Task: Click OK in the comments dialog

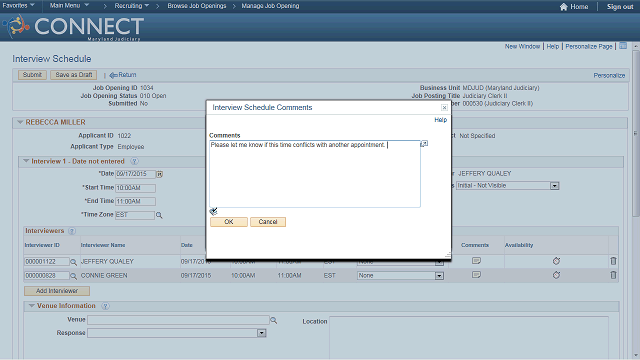Action: point(229,222)
